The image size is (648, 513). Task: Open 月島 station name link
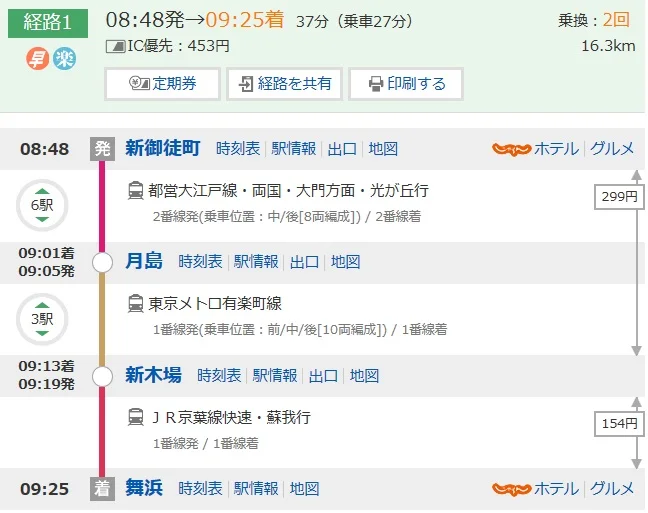[x=144, y=261]
